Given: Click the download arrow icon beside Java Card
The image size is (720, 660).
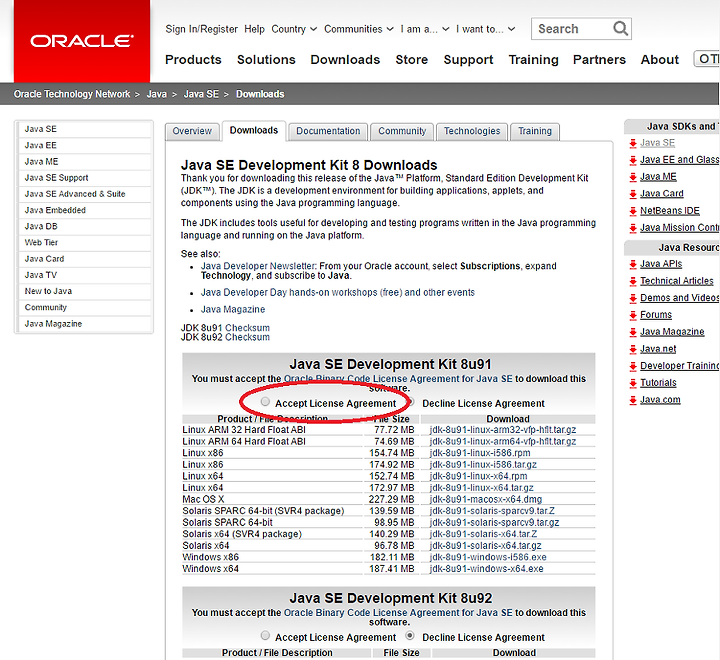Looking at the screenshot, I should coord(633,194).
